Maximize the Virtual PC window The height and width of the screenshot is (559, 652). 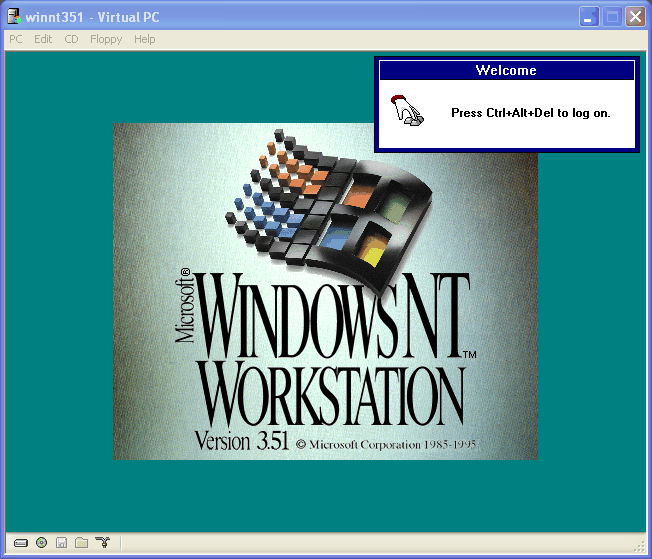(x=612, y=17)
